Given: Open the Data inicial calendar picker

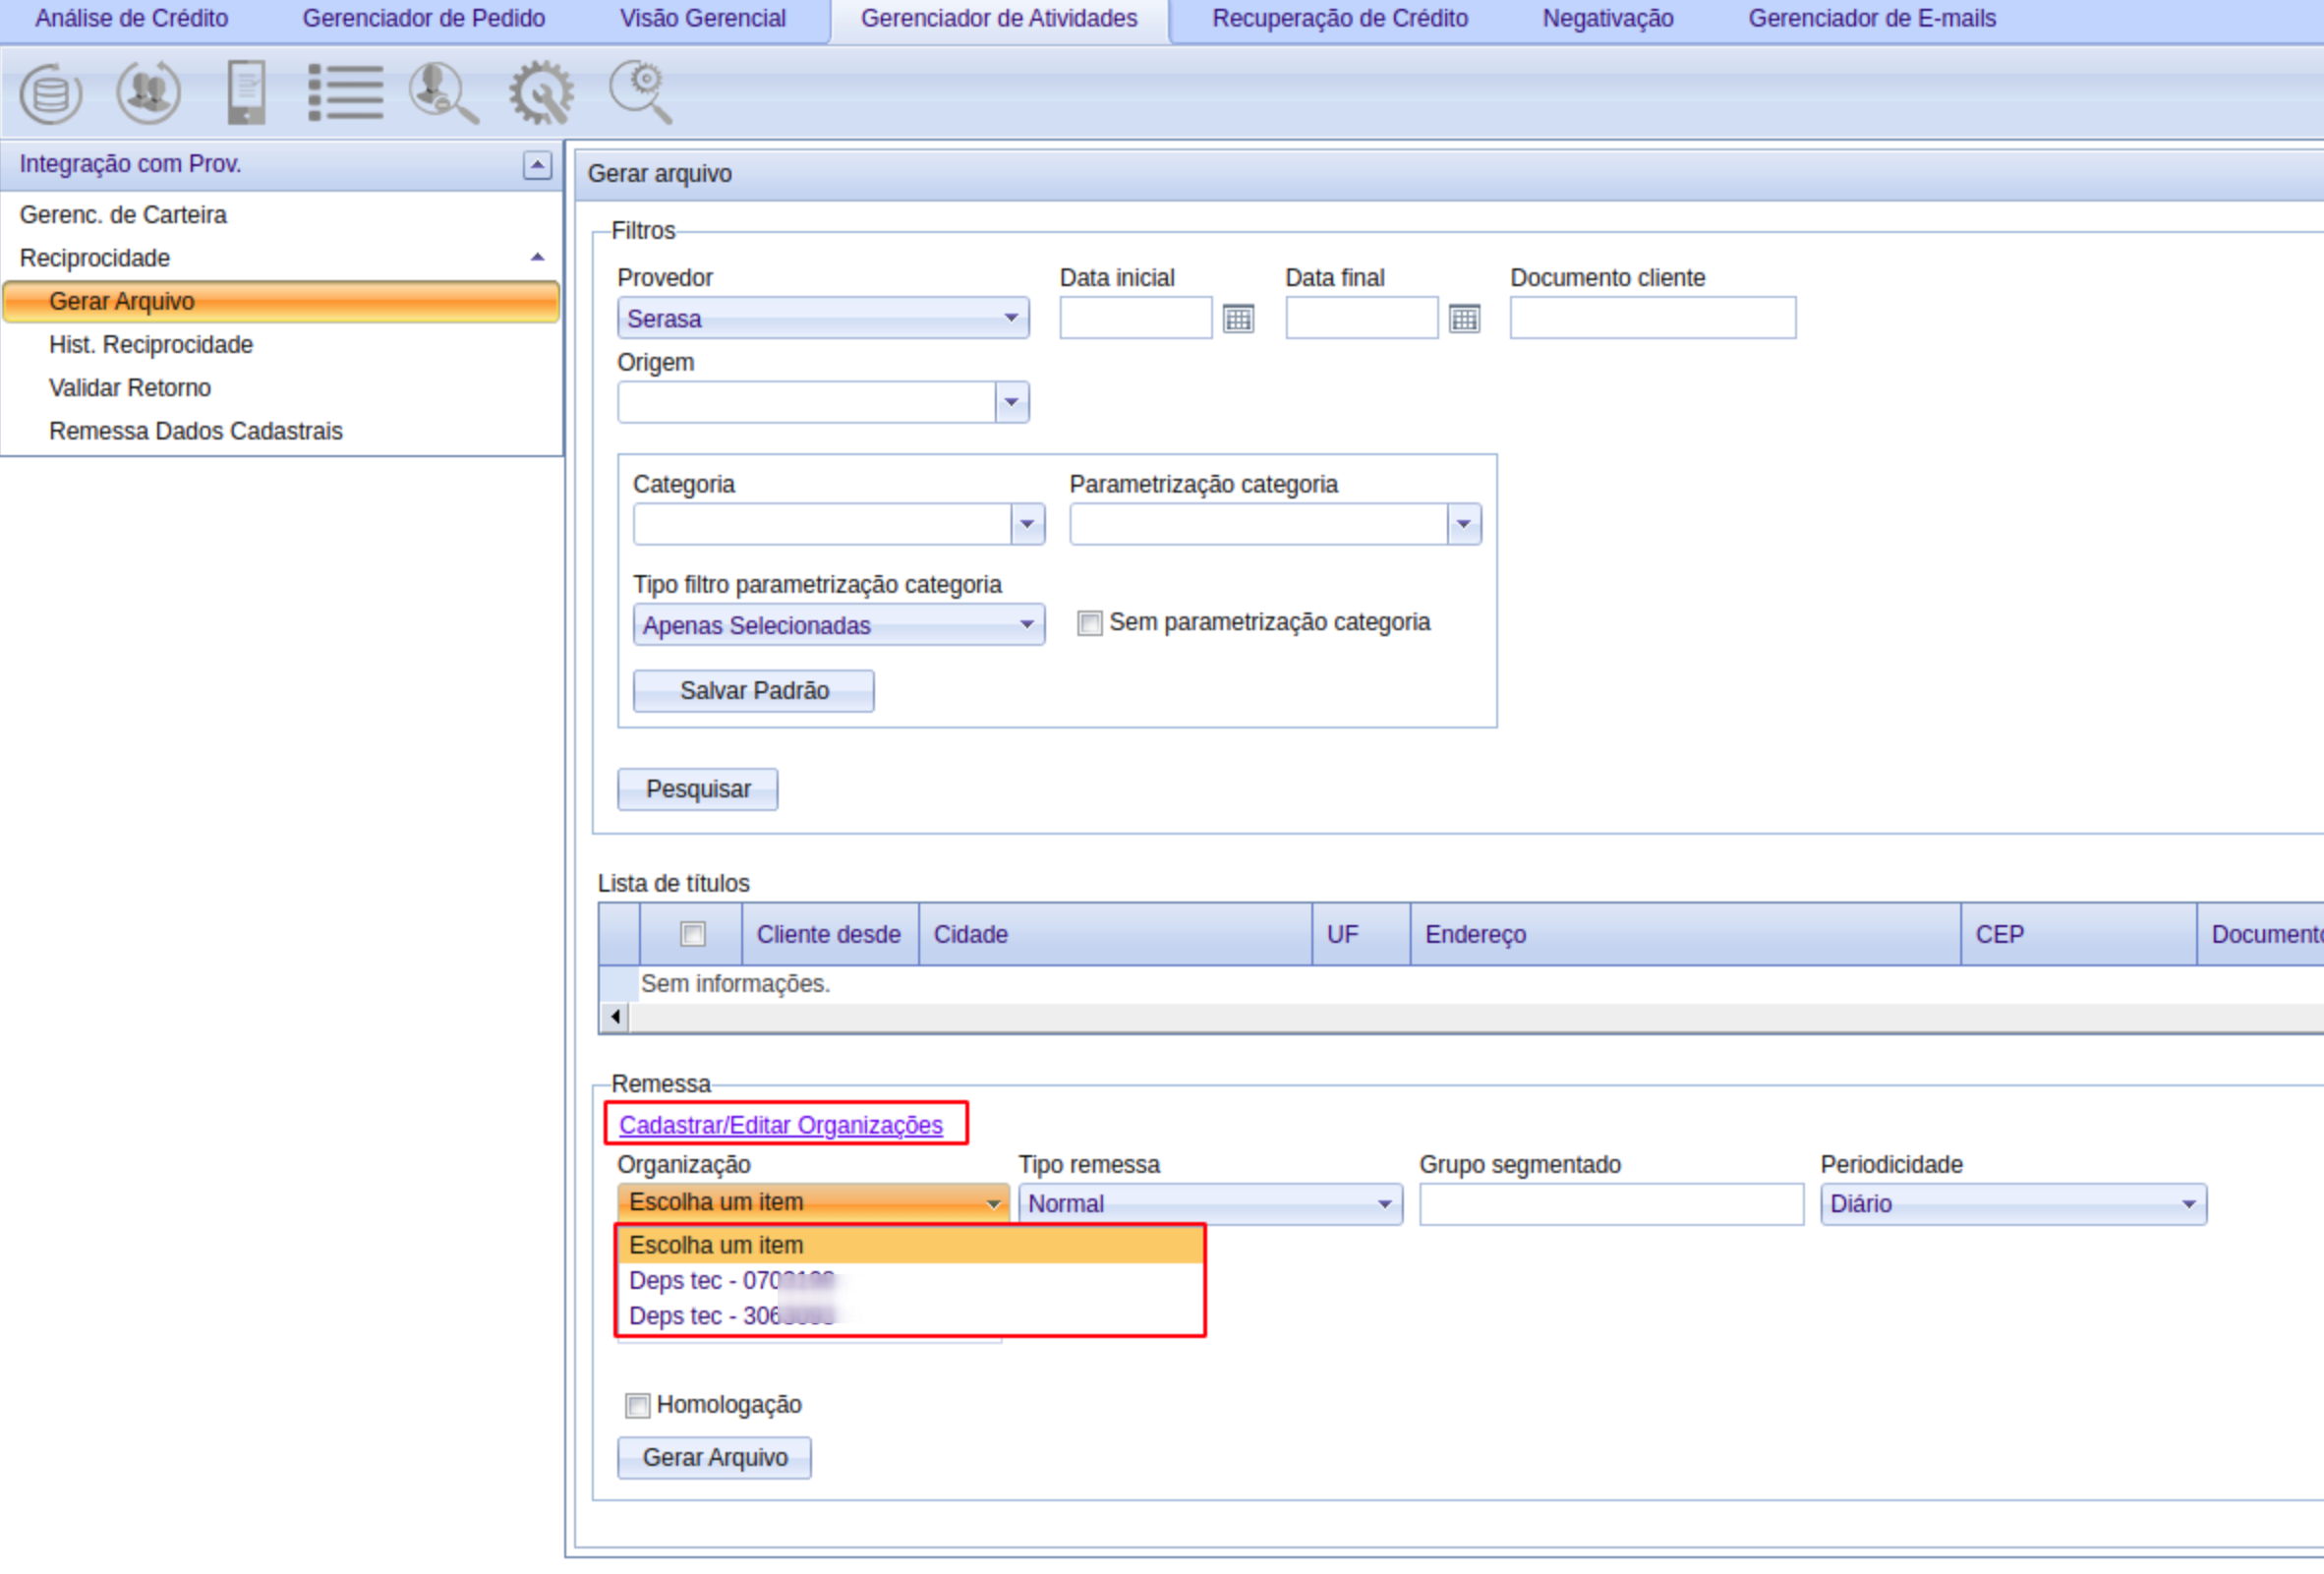Looking at the screenshot, I should pyautogui.click(x=1238, y=319).
